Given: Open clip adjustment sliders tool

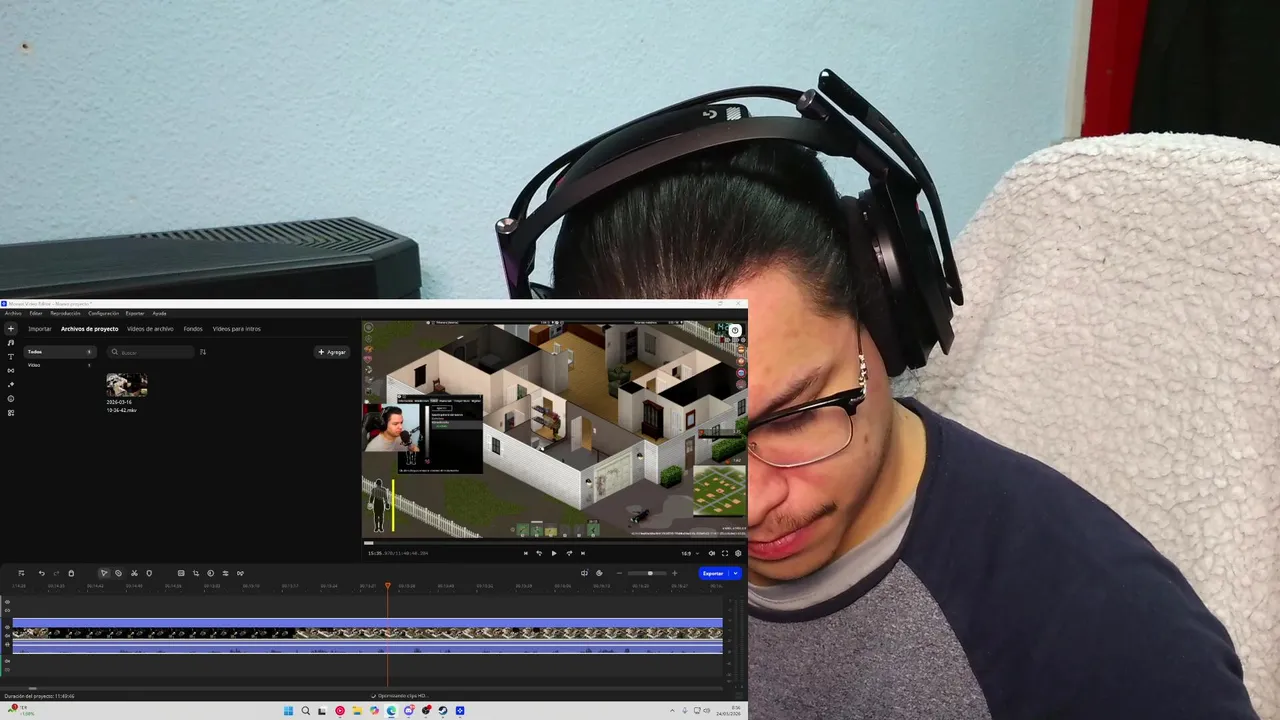Looking at the screenshot, I should 225,573.
